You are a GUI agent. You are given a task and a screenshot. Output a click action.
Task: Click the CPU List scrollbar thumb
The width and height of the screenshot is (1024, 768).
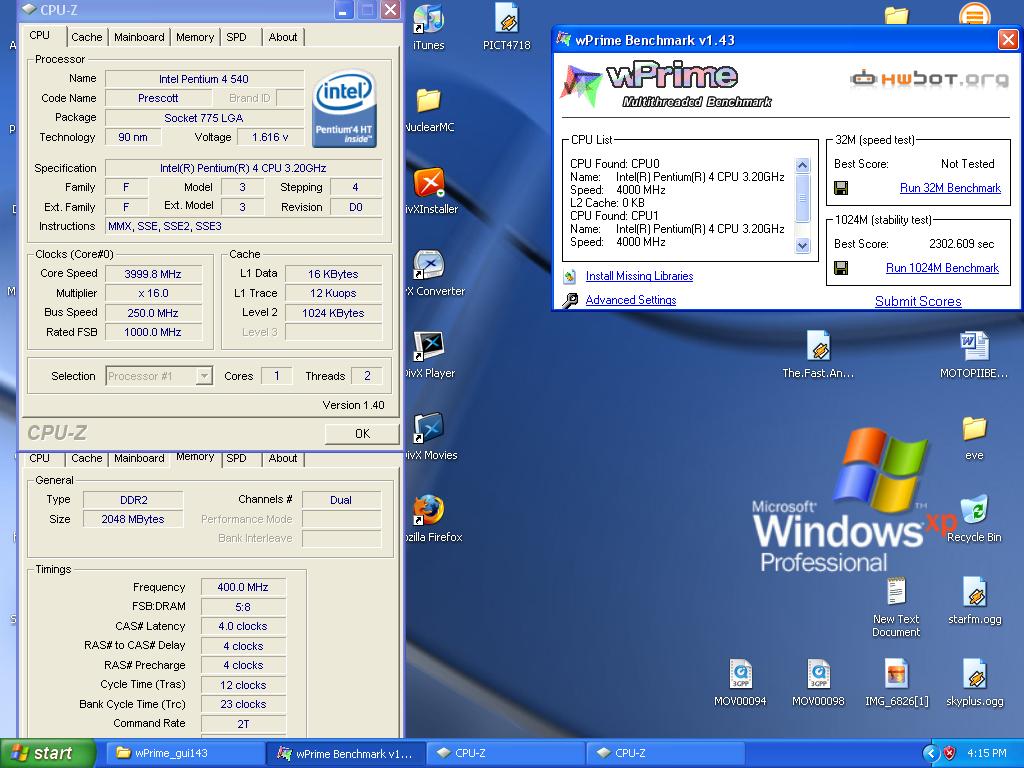(x=803, y=198)
